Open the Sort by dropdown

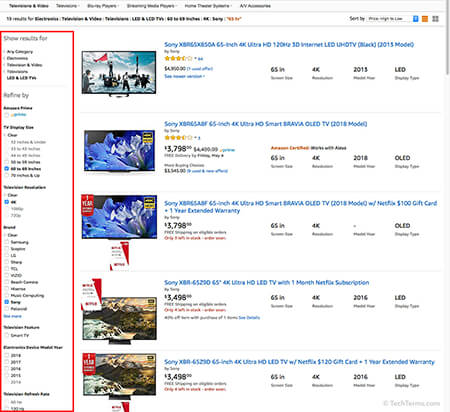pyautogui.click(x=393, y=19)
